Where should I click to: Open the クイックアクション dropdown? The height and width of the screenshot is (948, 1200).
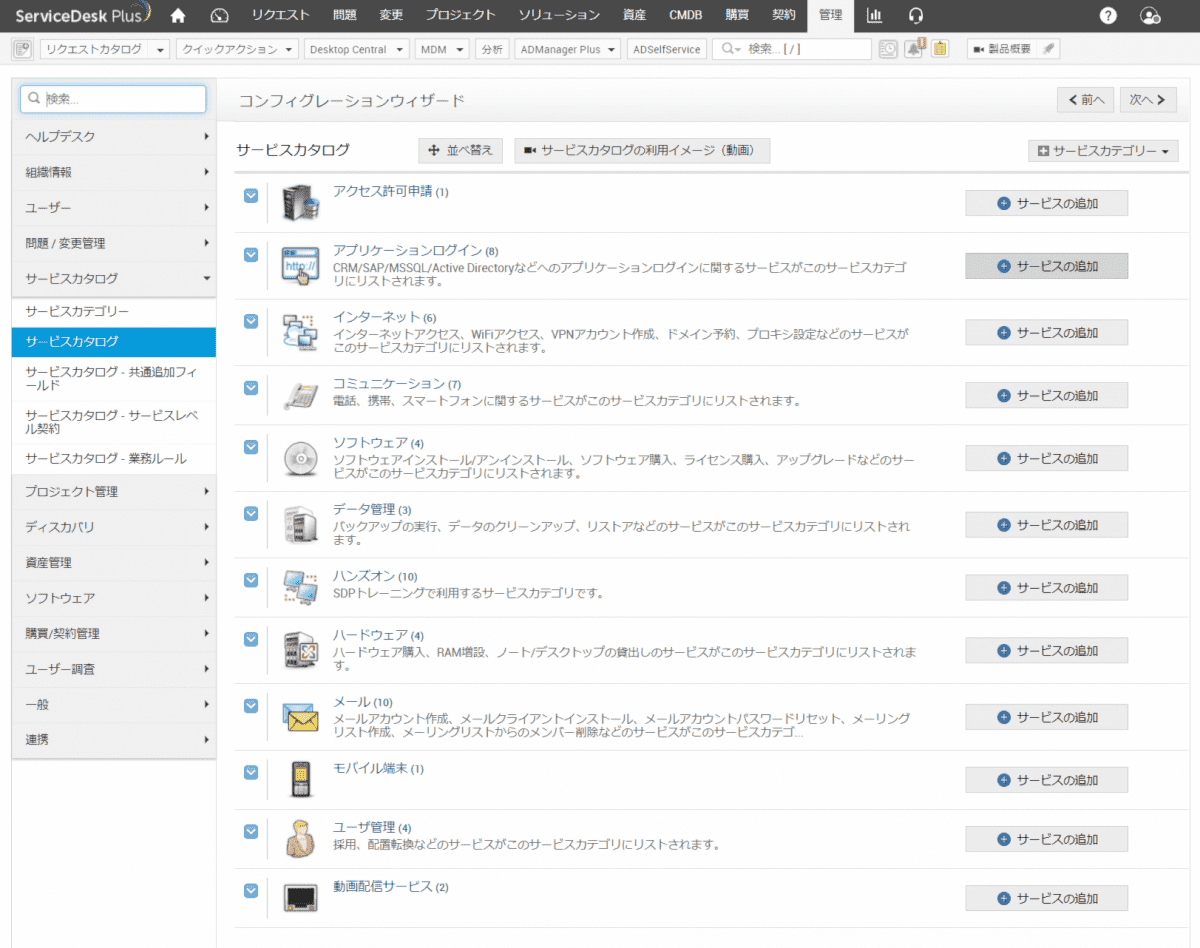[x=237, y=49]
